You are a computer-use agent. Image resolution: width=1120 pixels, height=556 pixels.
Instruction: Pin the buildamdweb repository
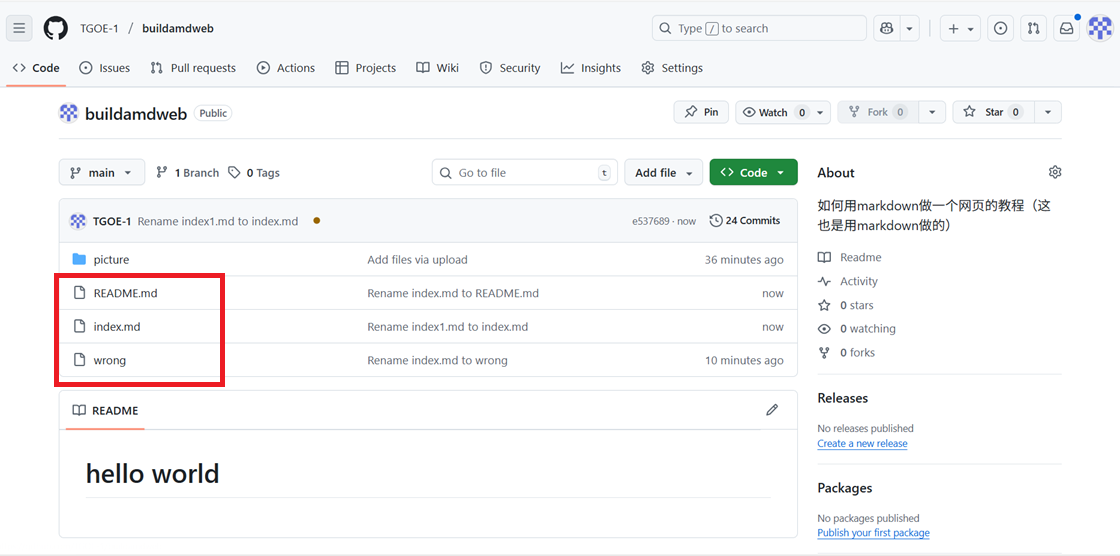(x=701, y=112)
